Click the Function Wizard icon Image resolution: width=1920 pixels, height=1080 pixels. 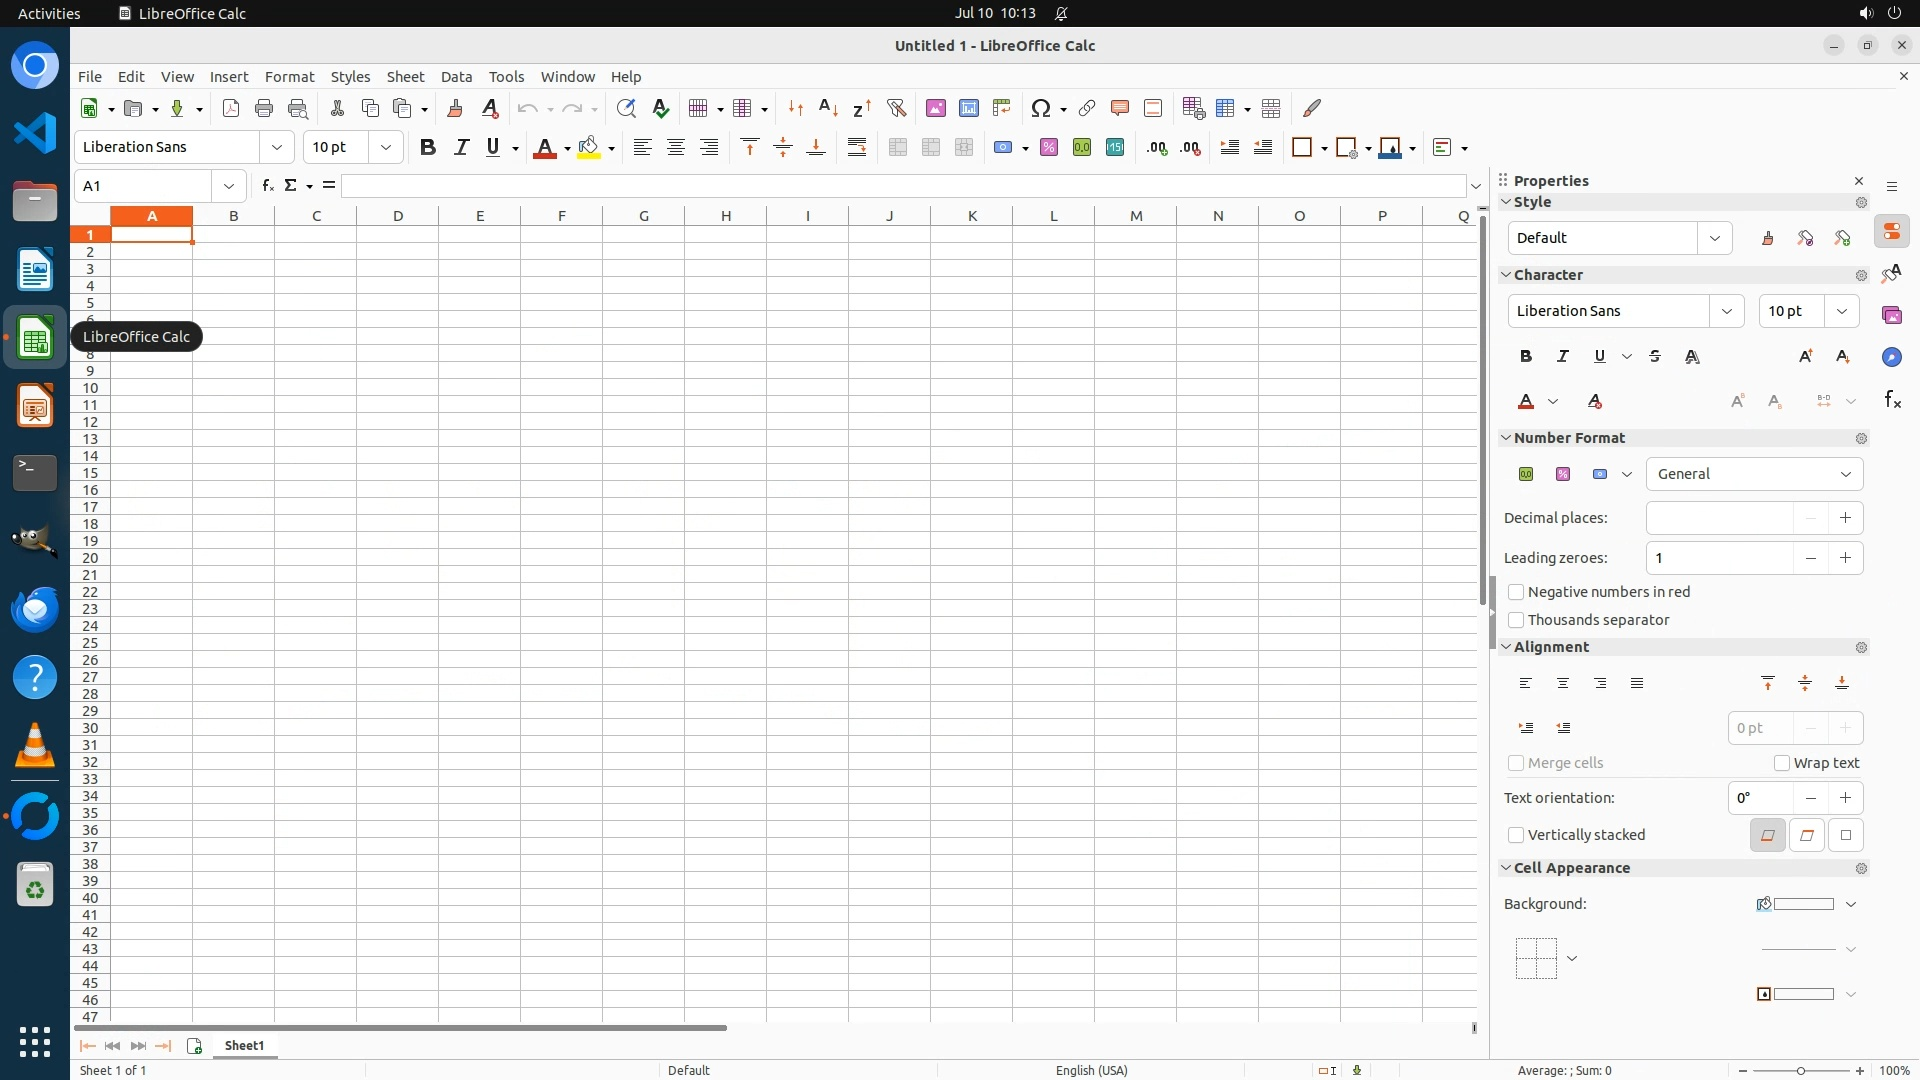(x=267, y=185)
